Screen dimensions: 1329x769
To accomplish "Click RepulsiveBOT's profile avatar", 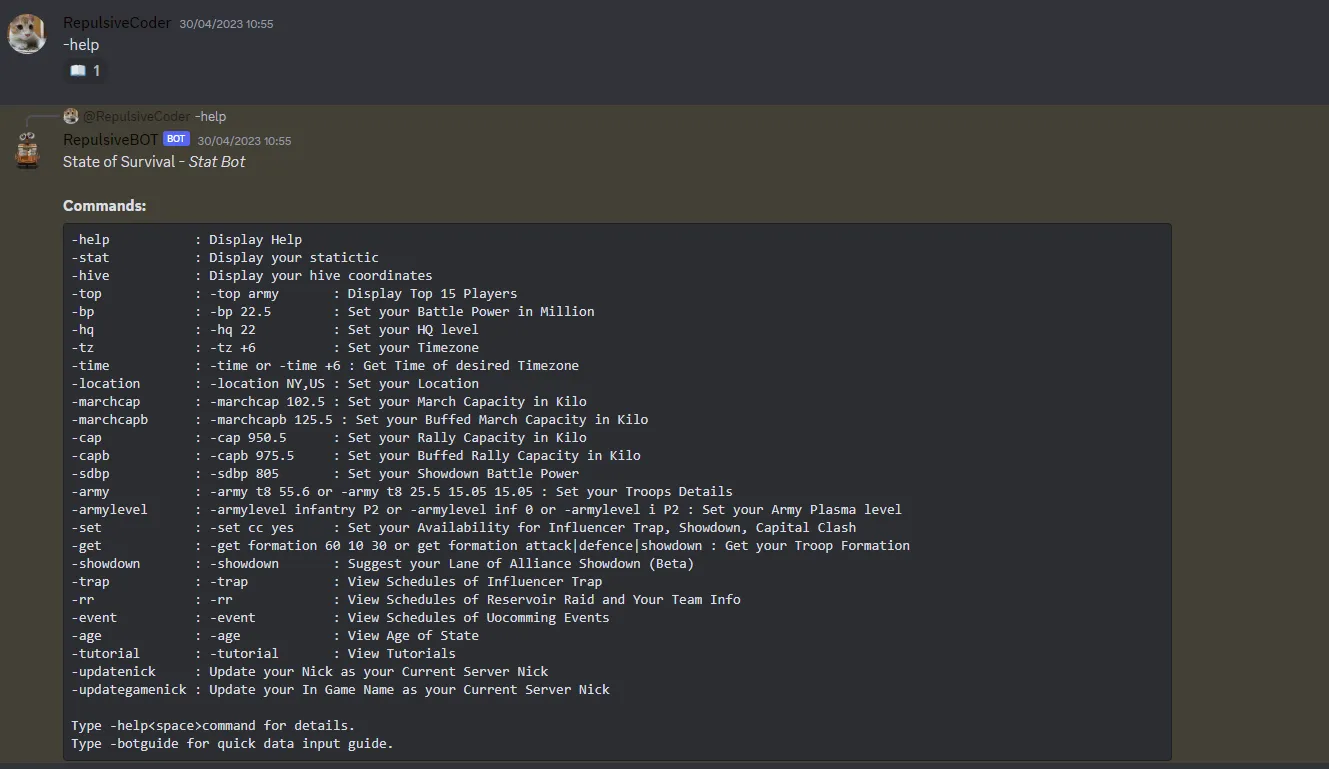I will click(27, 150).
